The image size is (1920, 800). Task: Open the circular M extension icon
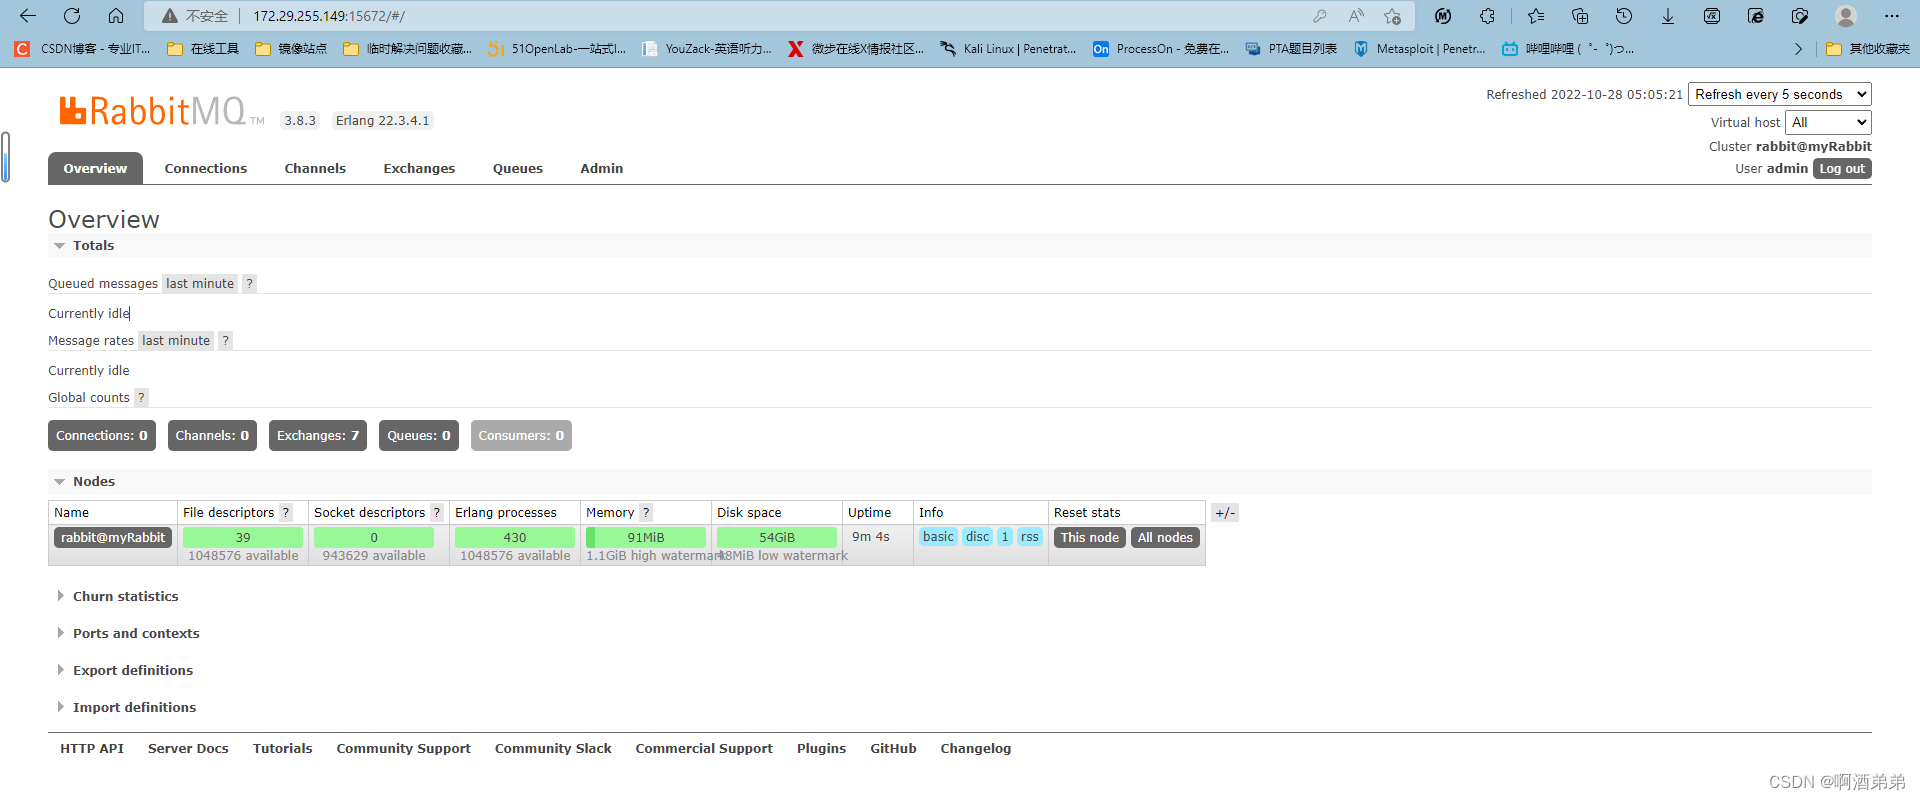tap(1443, 16)
